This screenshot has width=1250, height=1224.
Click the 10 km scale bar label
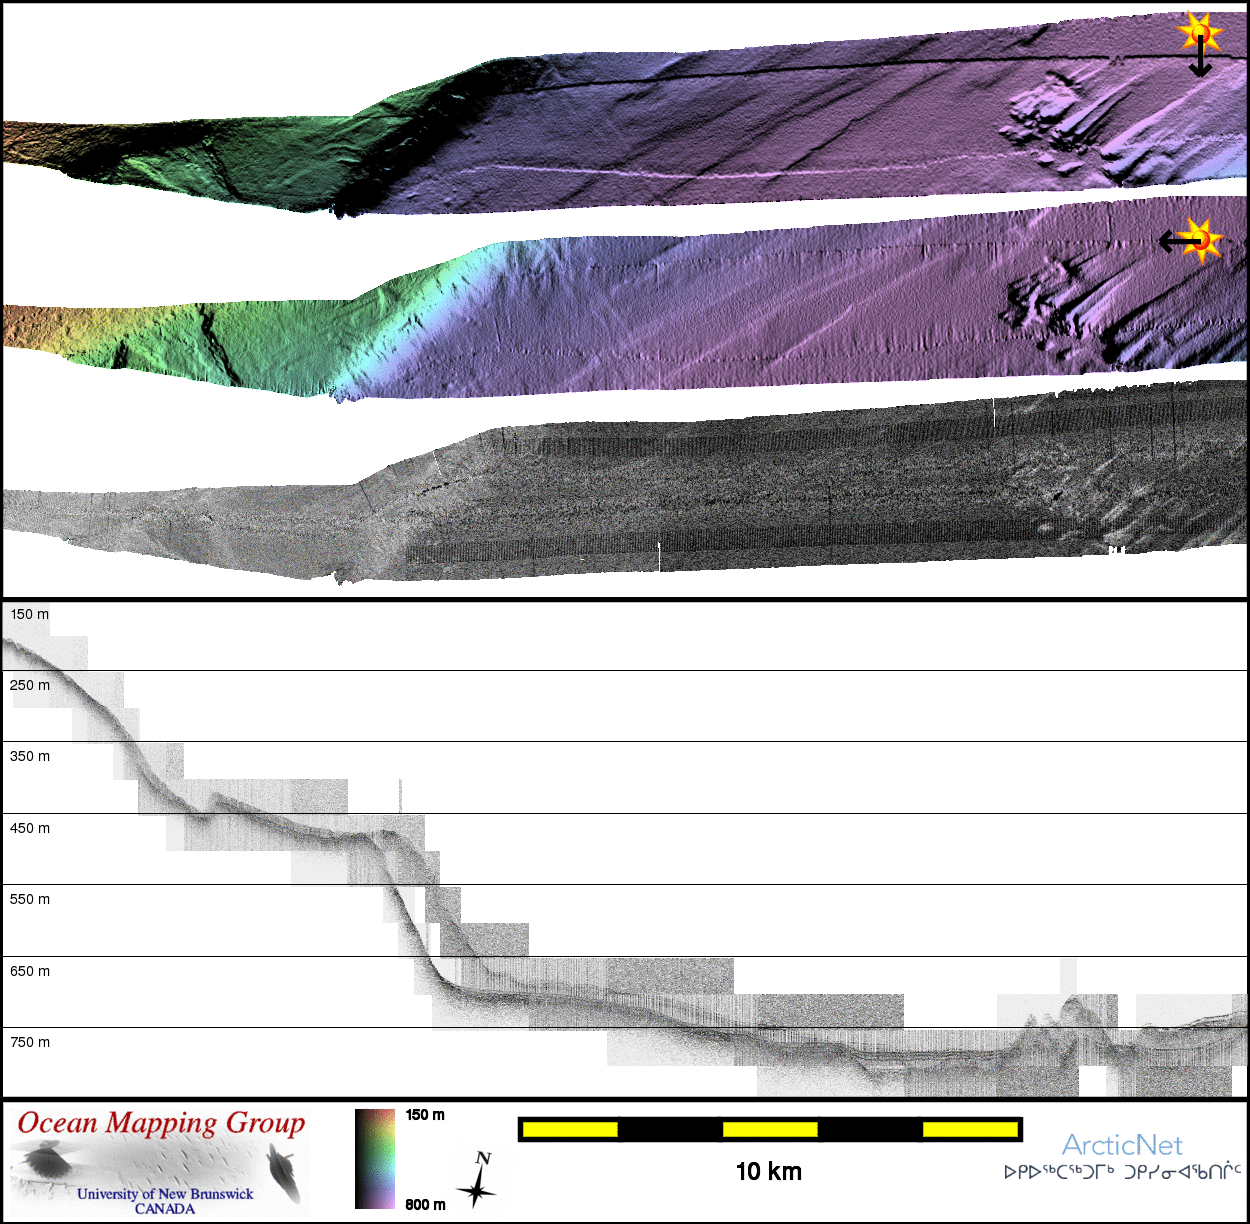tap(768, 1172)
